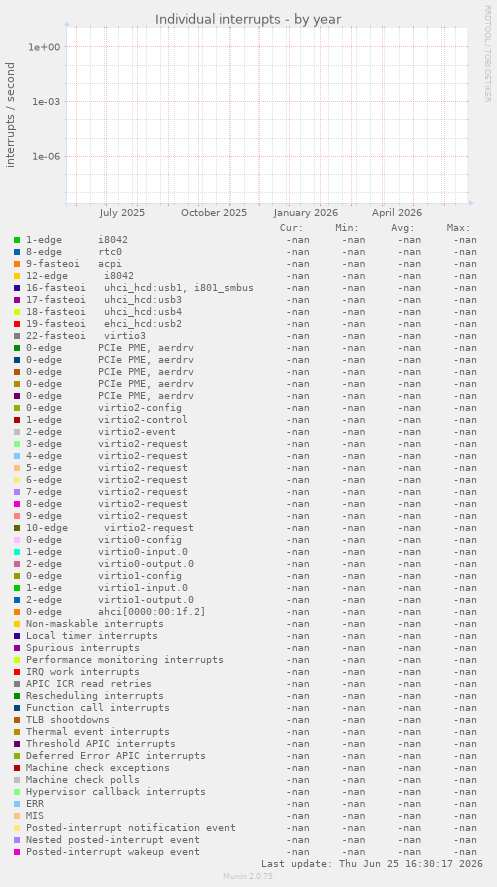
Task: Click the red swatch for ehci_hcd:usb2
Action: [17, 324]
